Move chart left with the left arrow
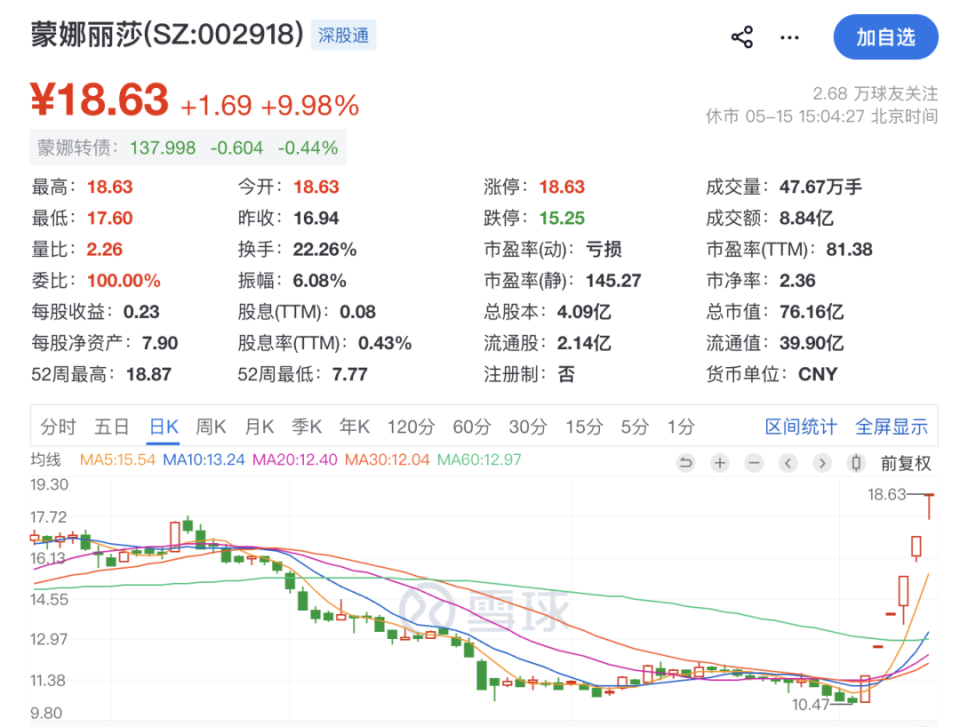The width and height of the screenshot is (960, 727). tap(788, 463)
